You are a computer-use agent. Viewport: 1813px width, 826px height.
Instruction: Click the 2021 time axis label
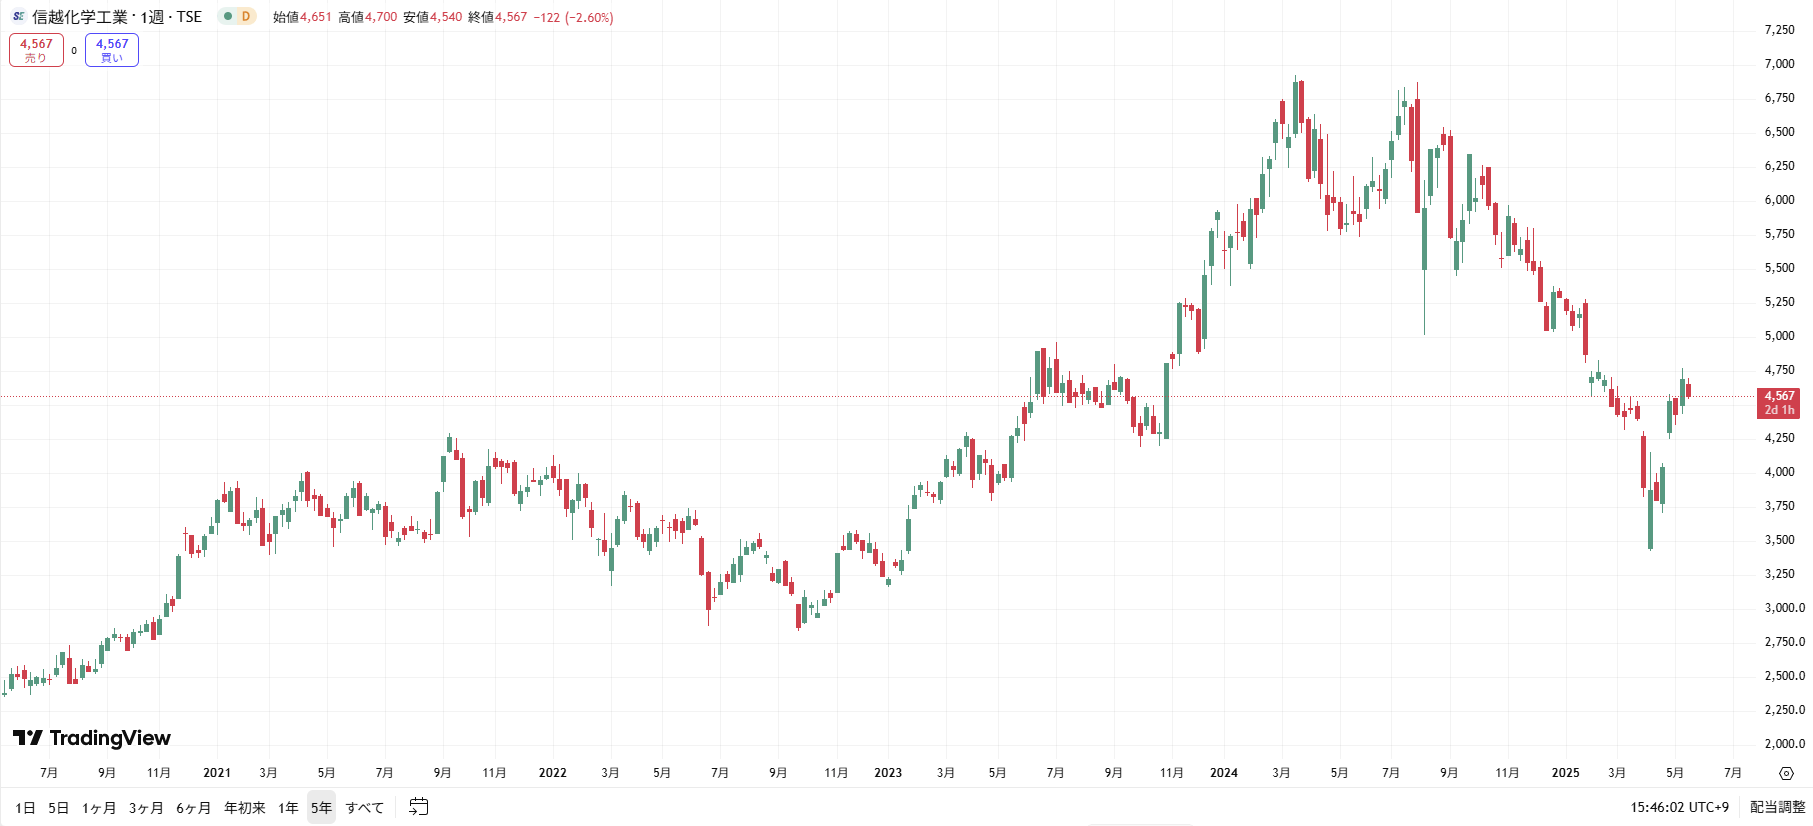217,773
